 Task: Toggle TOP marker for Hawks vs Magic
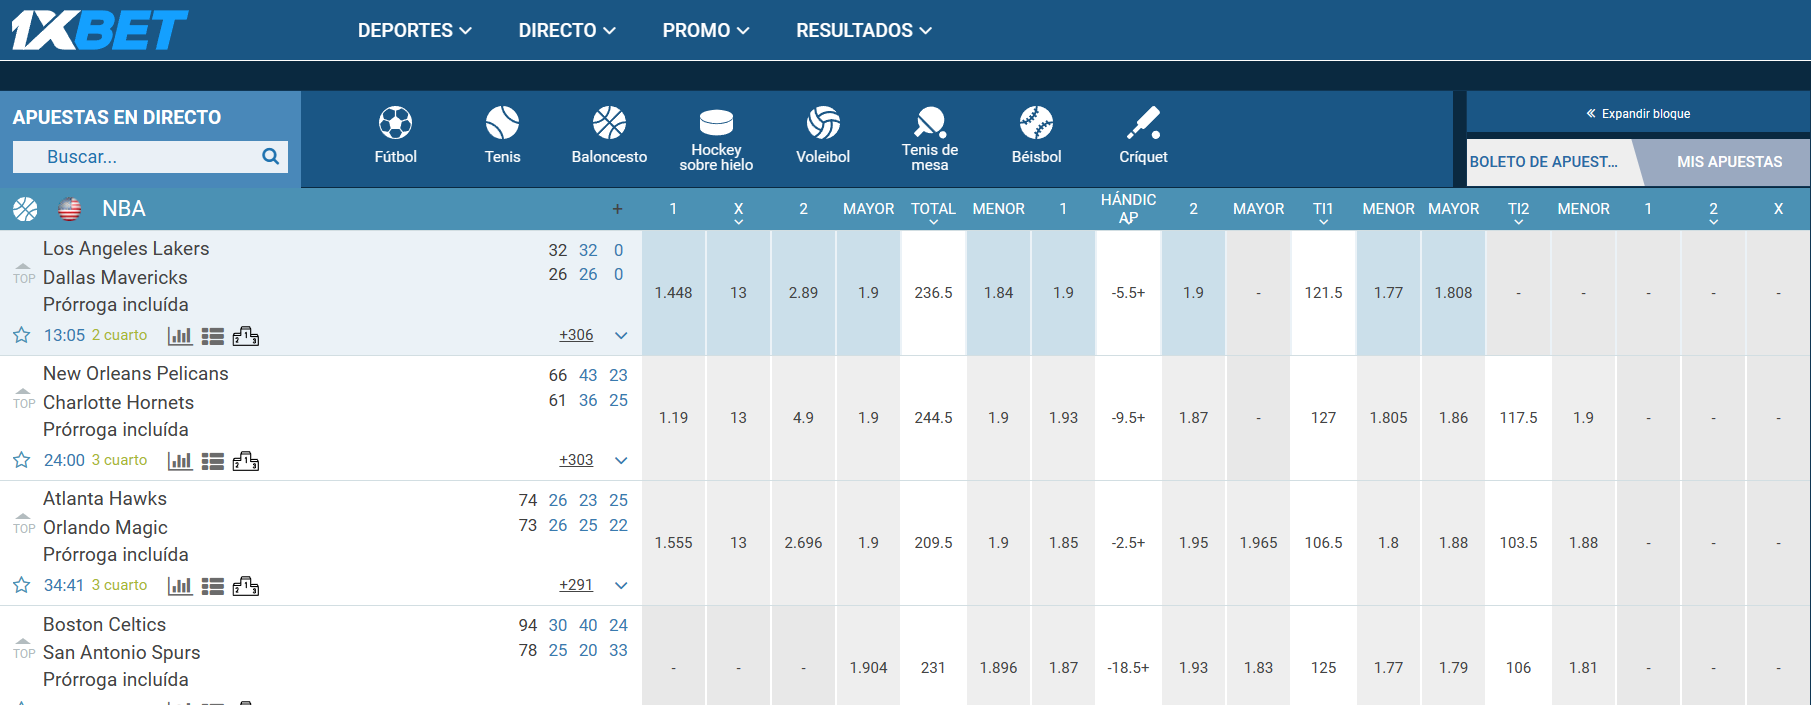pyautogui.click(x=24, y=524)
